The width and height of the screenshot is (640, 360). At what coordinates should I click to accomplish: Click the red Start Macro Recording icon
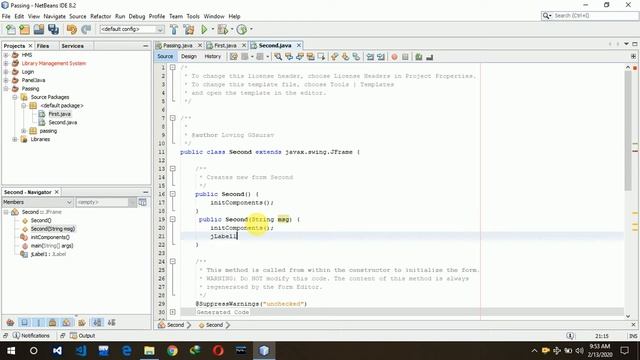(394, 57)
